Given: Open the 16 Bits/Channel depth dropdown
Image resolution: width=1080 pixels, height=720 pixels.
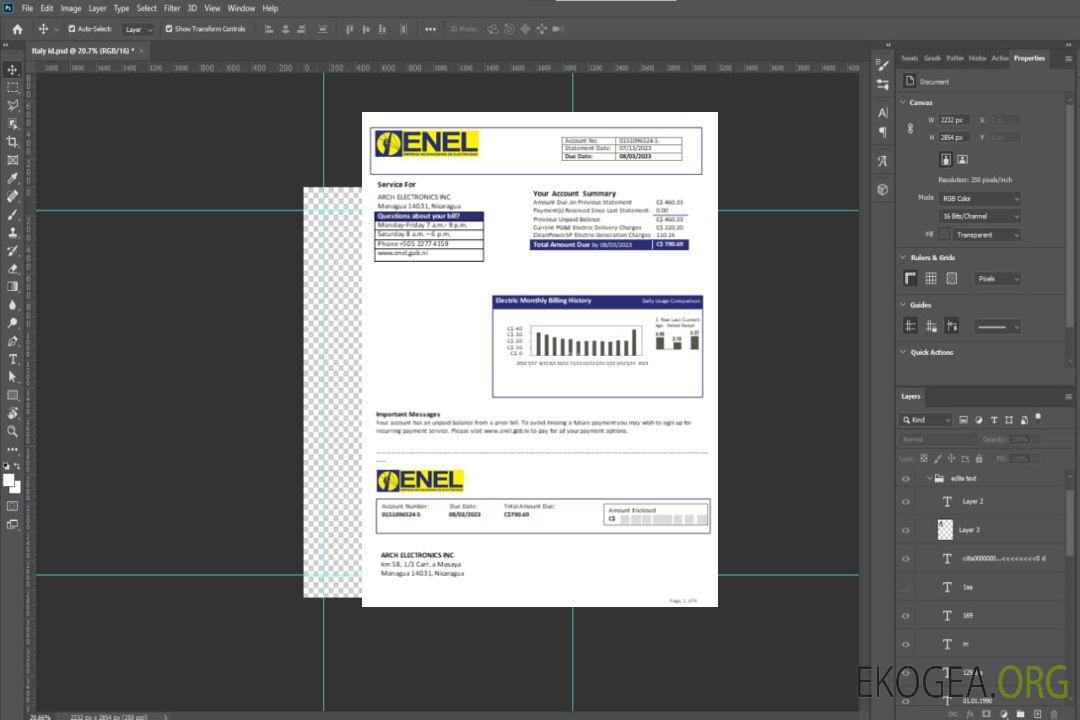Looking at the screenshot, I should [979, 216].
